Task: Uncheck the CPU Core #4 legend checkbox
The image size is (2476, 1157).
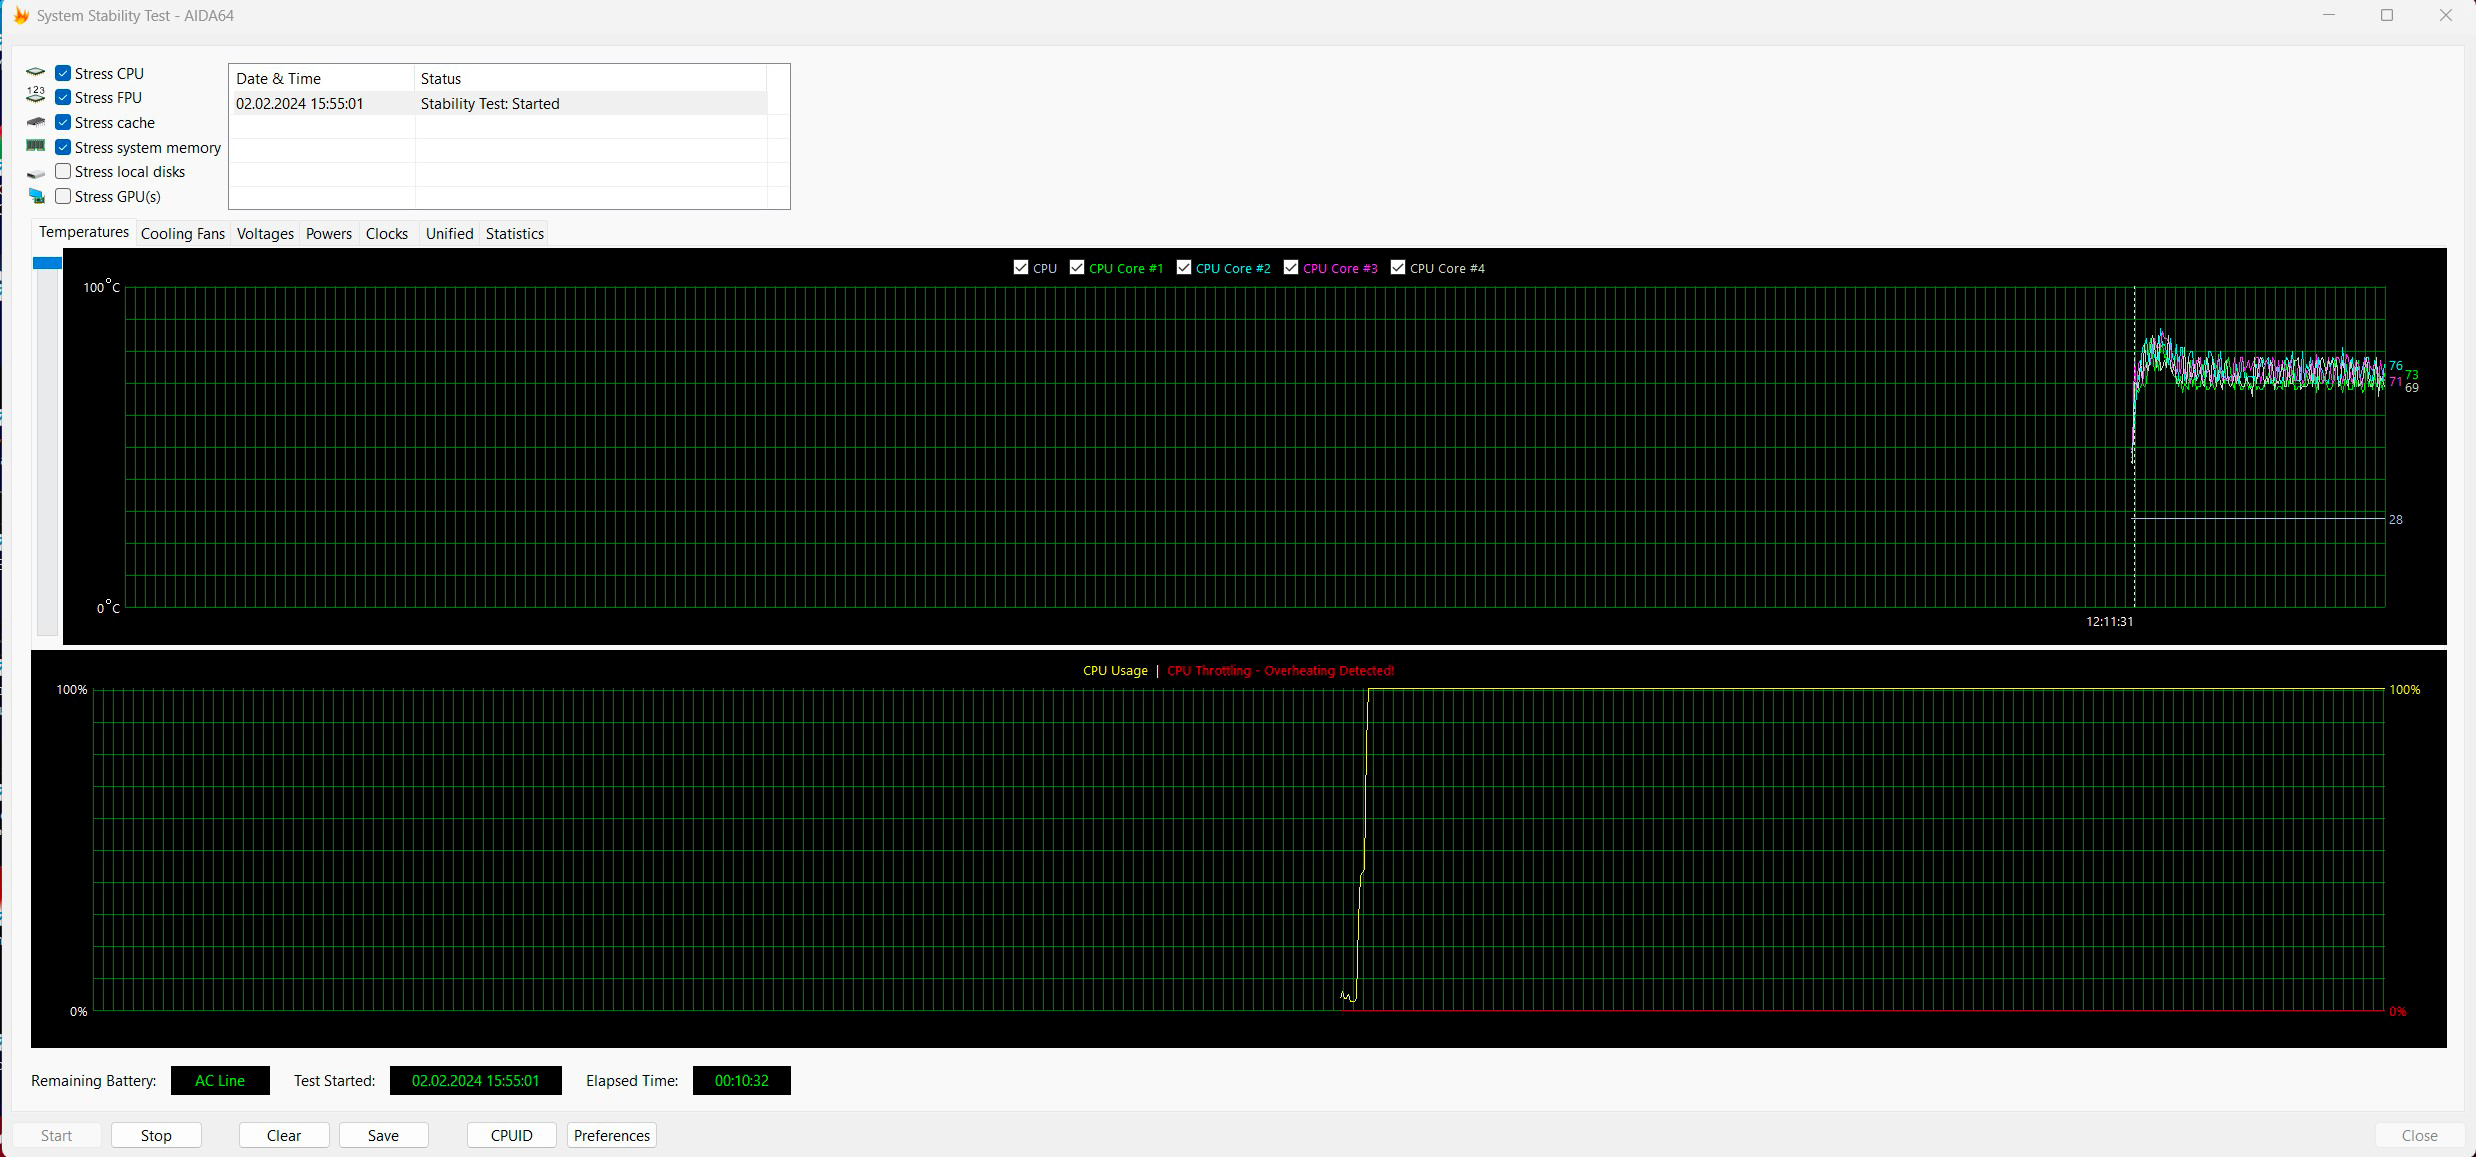Action: click(x=1398, y=268)
